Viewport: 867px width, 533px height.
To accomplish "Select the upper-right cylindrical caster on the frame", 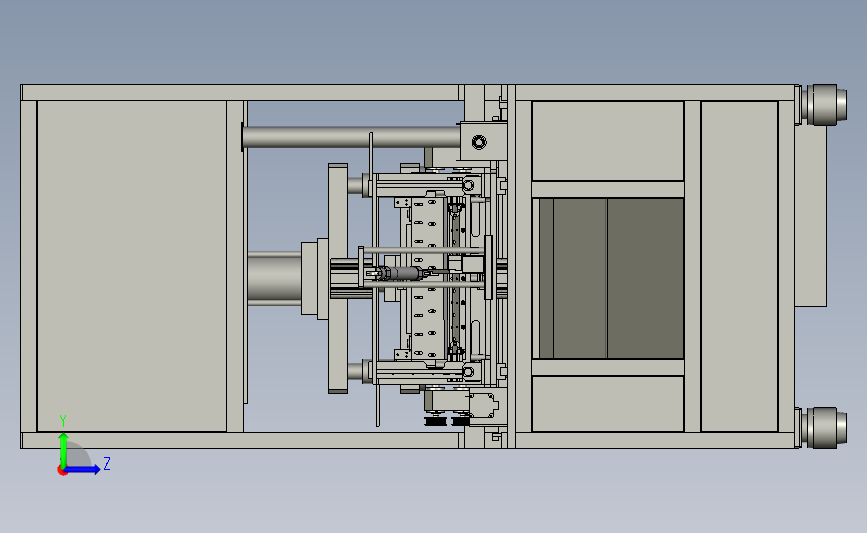I will point(823,105).
